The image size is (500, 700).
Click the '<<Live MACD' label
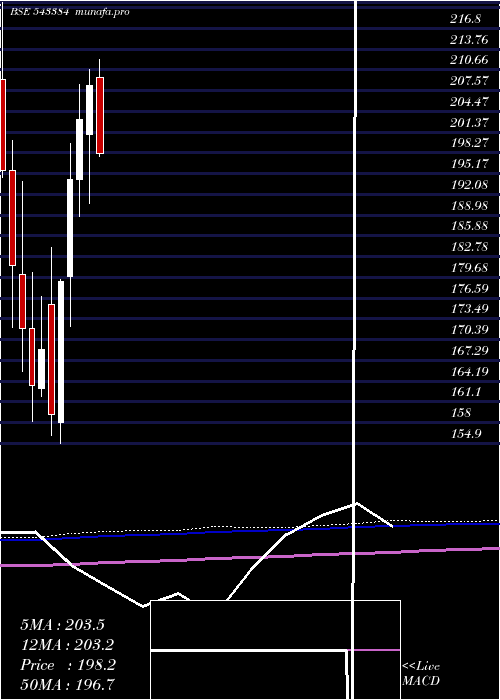point(421,674)
